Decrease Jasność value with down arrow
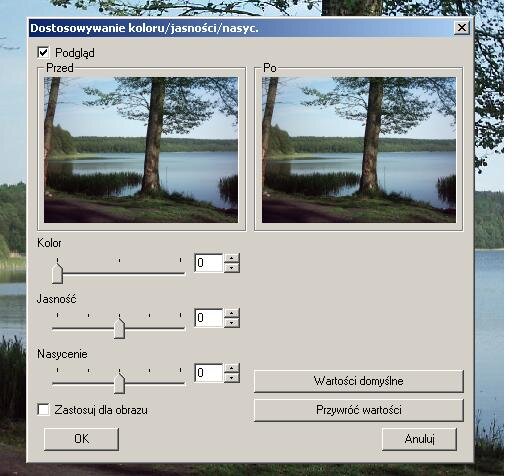The height and width of the screenshot is (476, 512). (x=232, y=322)
